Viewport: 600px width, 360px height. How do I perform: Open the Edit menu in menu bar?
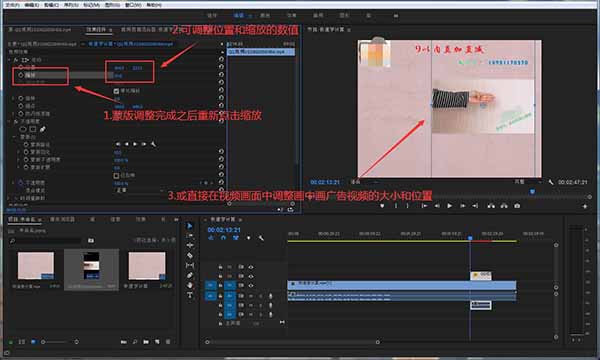31,5
